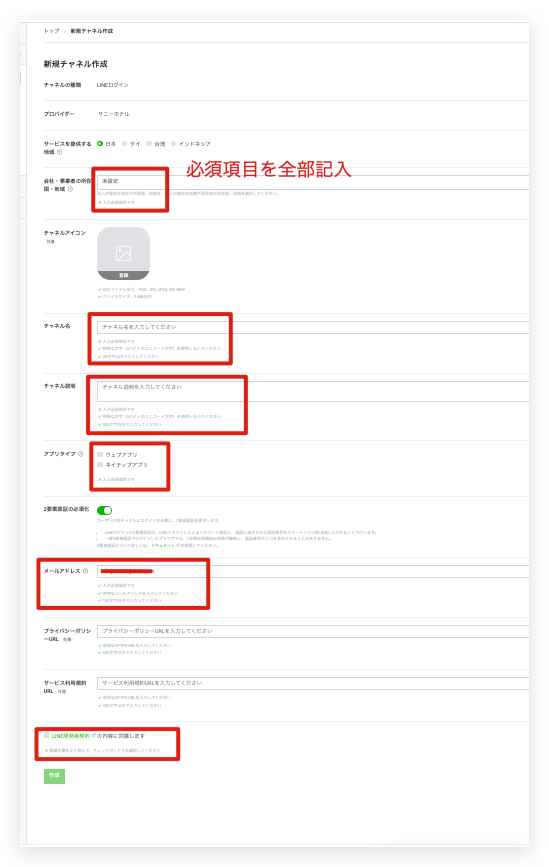This screenshot has height=867, width=549.
Task: Check the LINE開発者契約 agreement checkbox
Action: [x=47, y=735]
